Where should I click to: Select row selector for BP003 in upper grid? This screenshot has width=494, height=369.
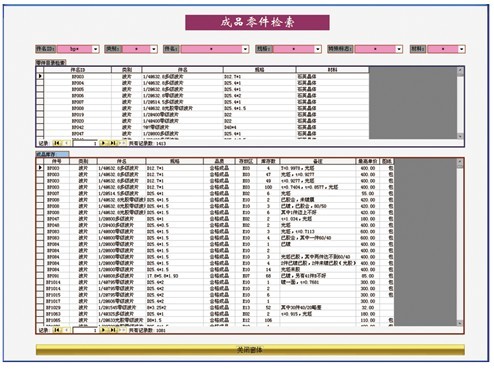pos(40,76)
